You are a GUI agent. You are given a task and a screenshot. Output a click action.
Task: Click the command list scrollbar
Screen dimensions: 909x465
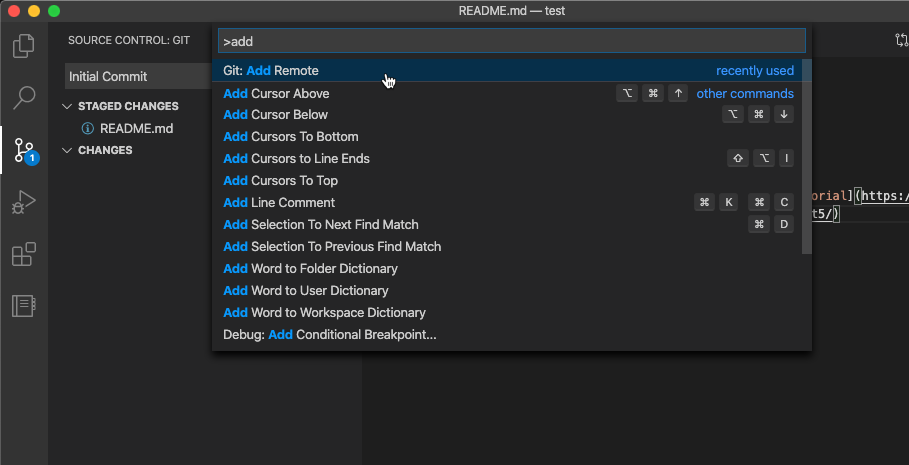[x=806, y=157]
